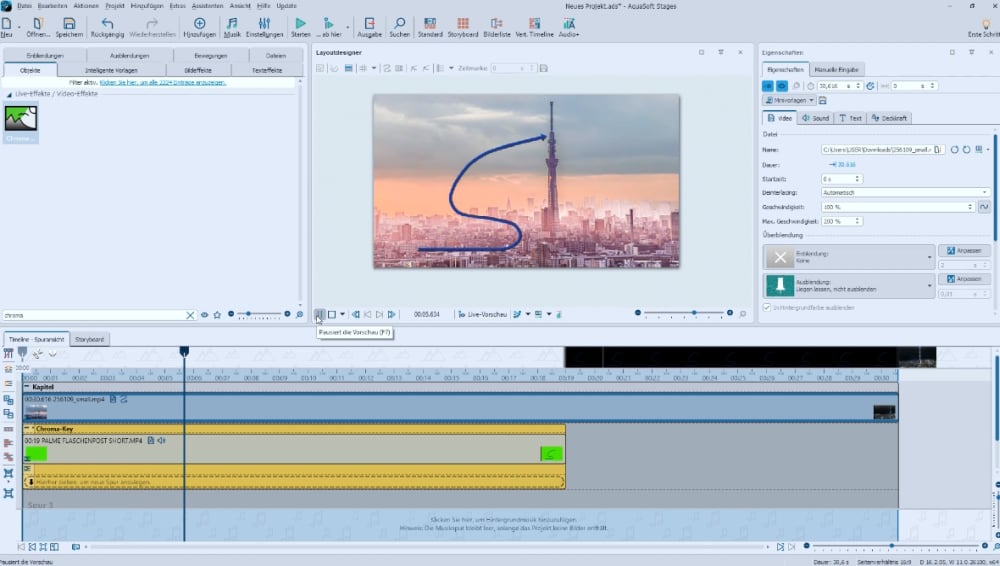Select the Chroma-Key effect thumbnail
The image size is (1000, 566).
(x=21, y=120)
